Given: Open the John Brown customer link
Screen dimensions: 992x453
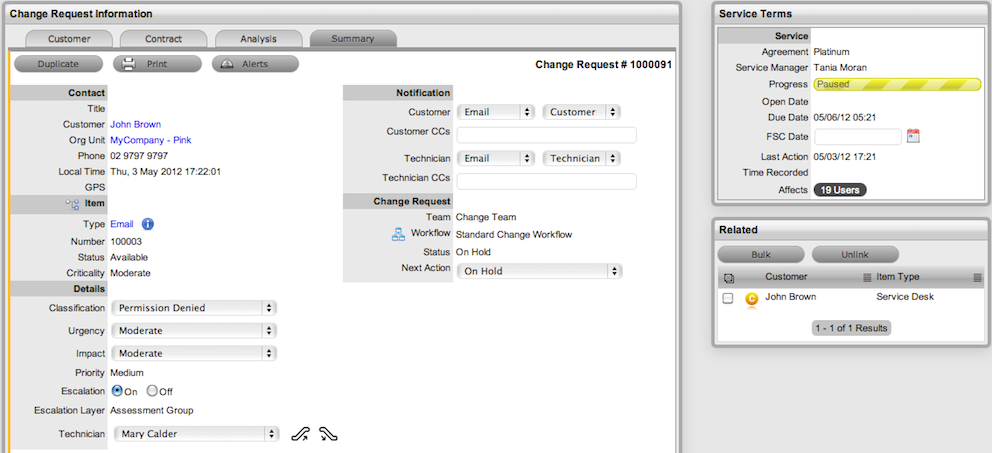Looking at the screenshot, I should pyautogui.click(x=135, y=125).
